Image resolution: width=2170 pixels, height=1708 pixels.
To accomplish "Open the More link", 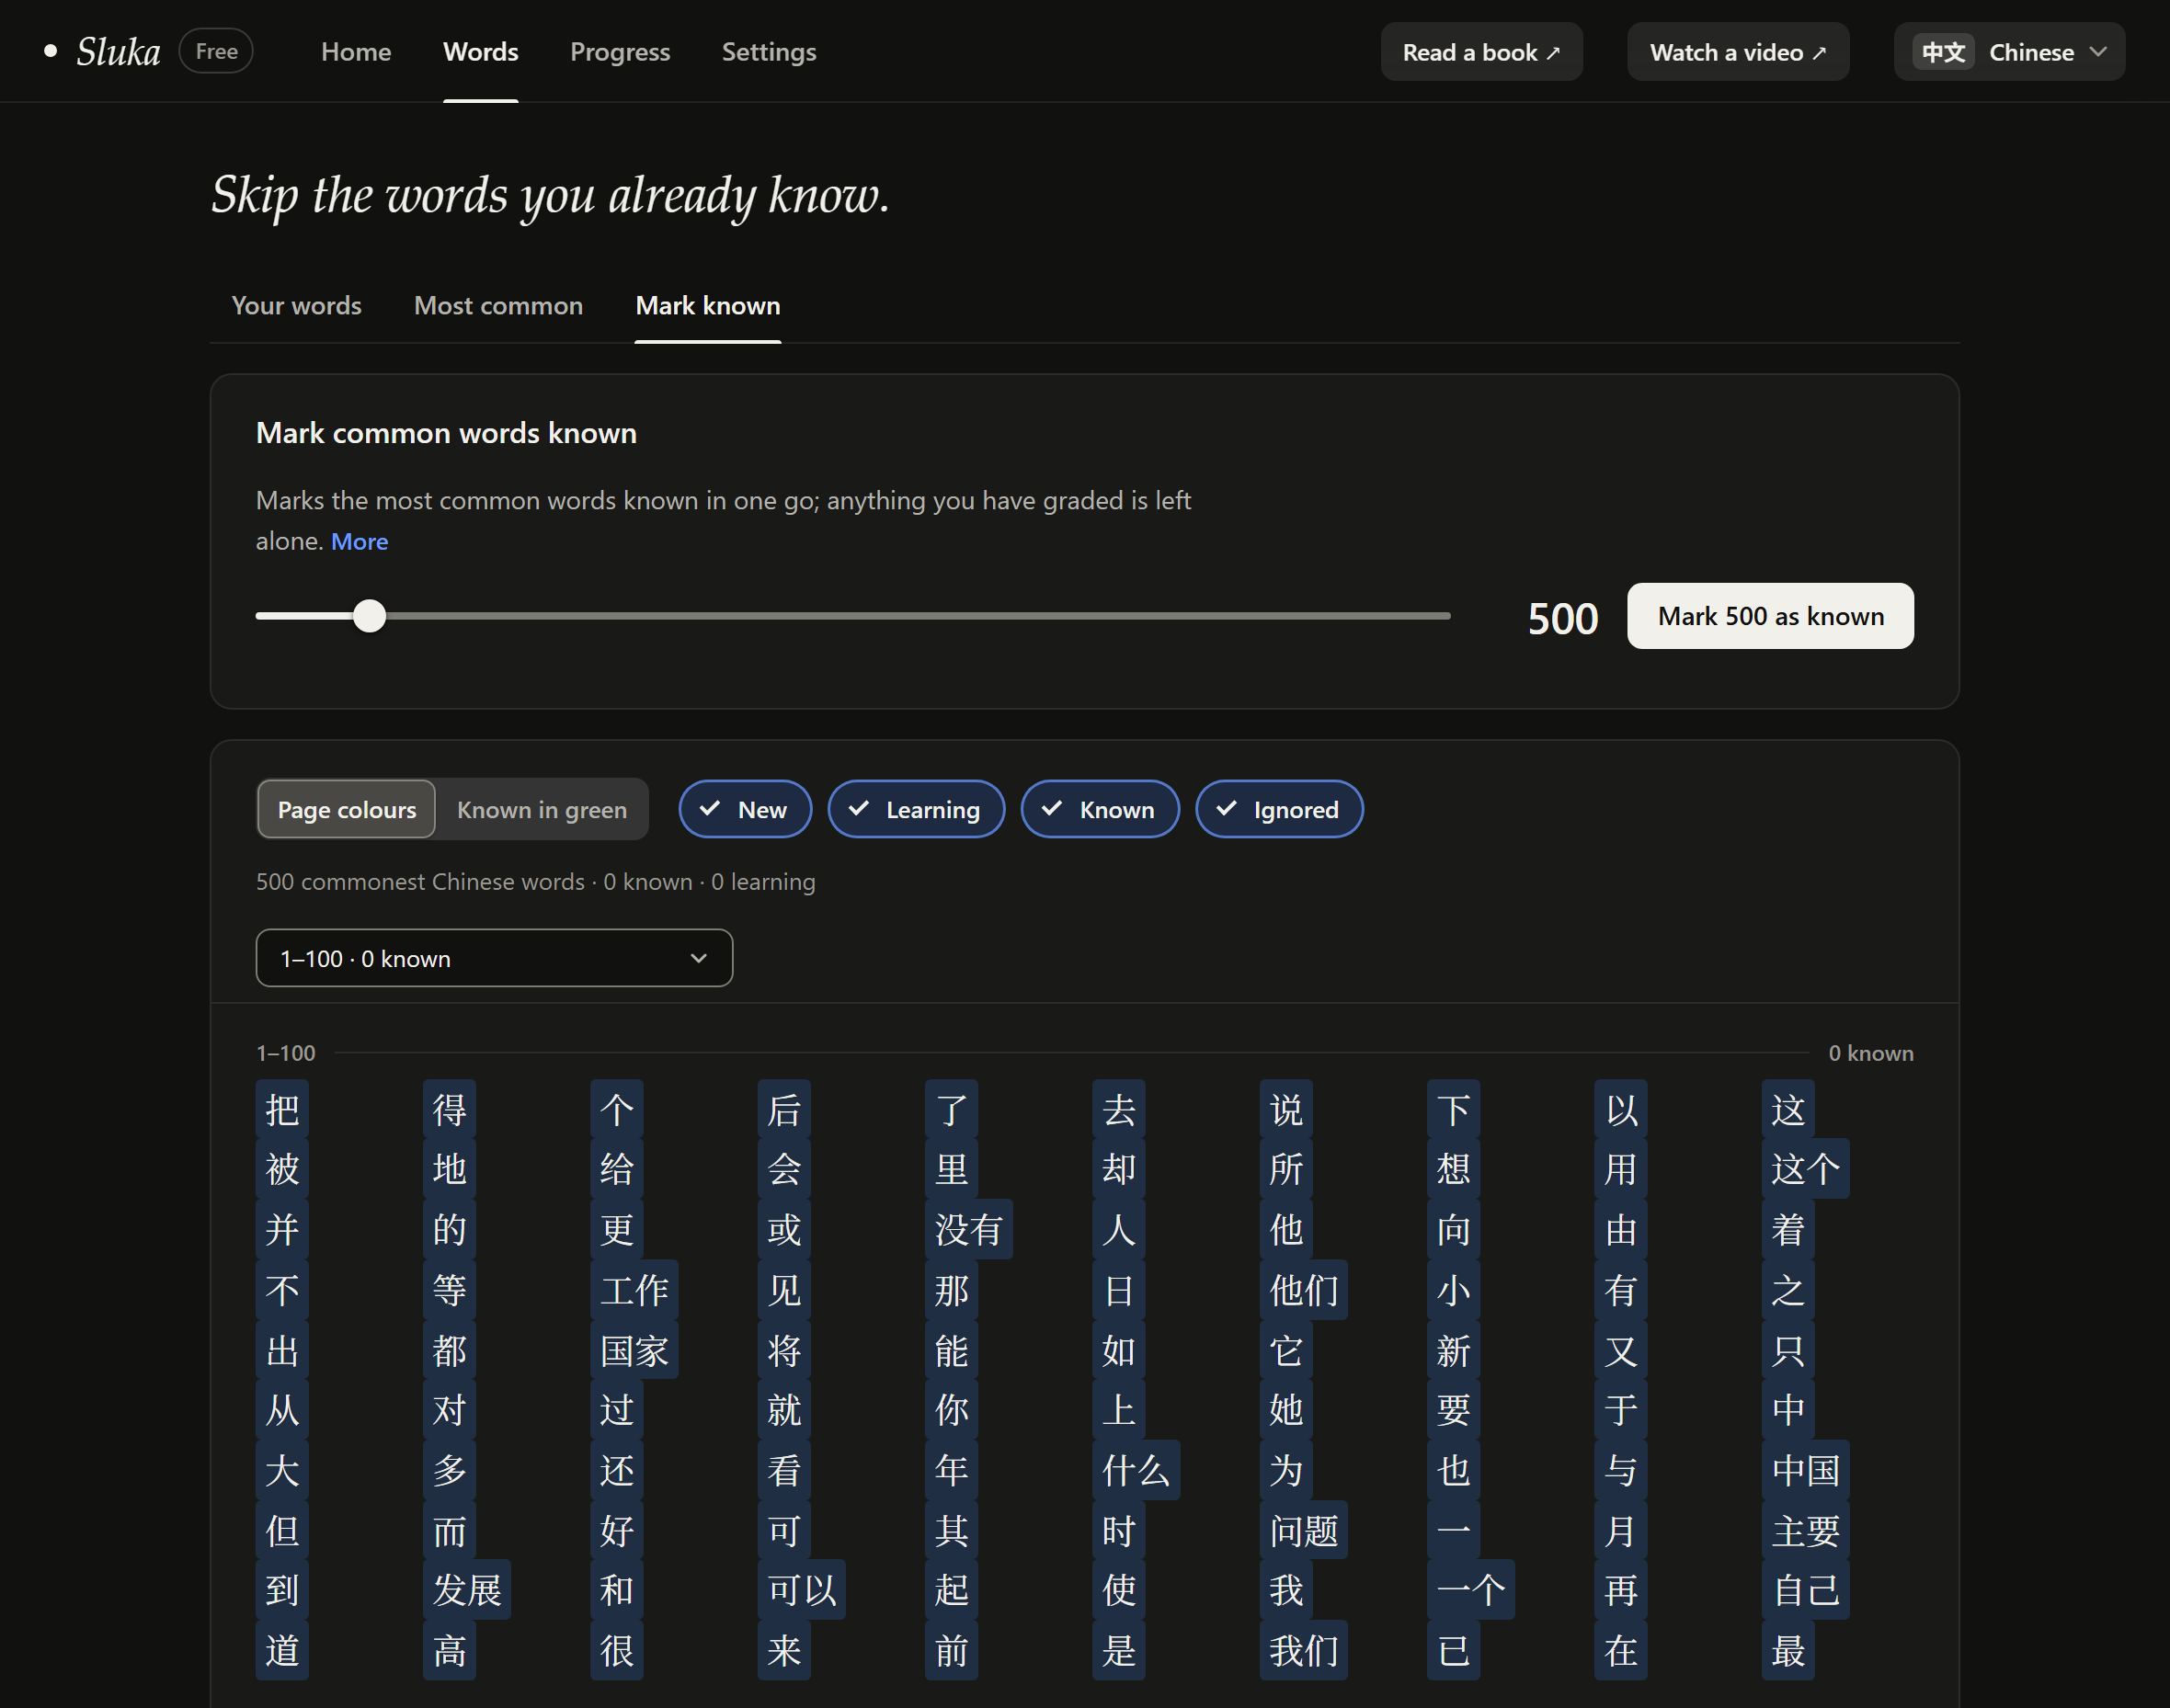I will pos(359,541).
